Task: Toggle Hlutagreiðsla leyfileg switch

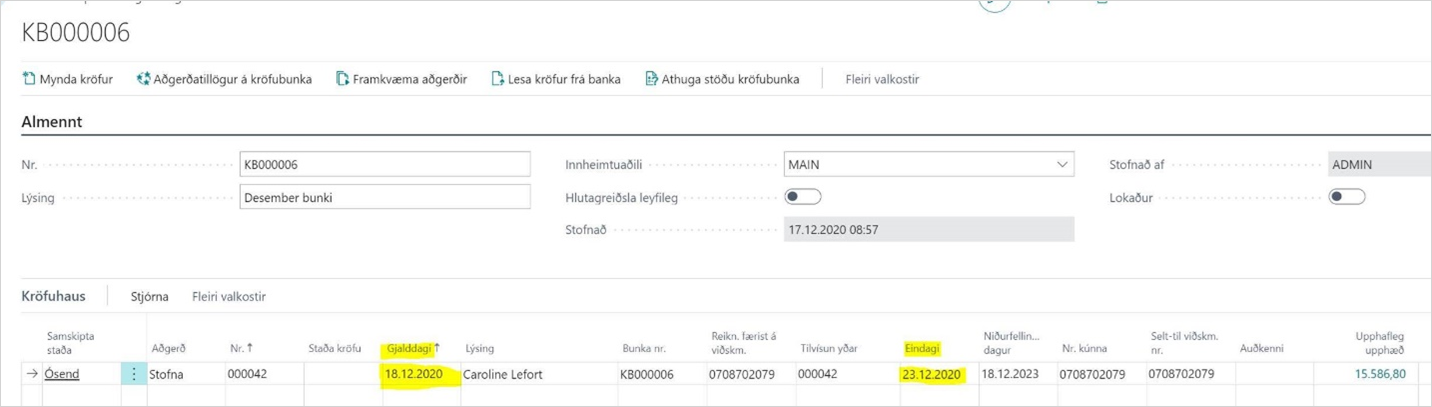Action: [x=803, y=197]
